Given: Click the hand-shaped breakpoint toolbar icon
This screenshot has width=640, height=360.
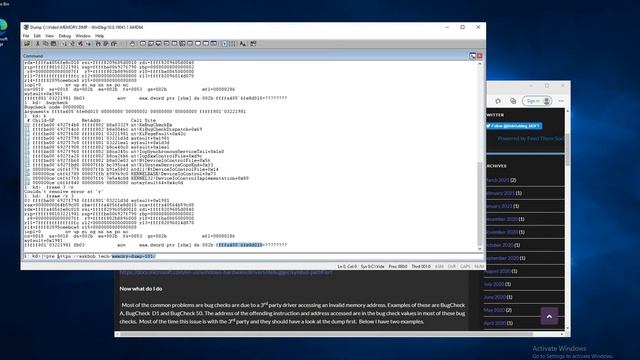Looking at the screenshot, I should click(132, 44).
